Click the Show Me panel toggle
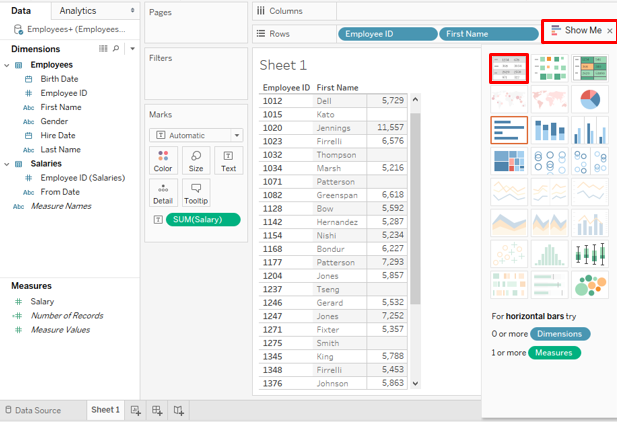 pos(576,30)
